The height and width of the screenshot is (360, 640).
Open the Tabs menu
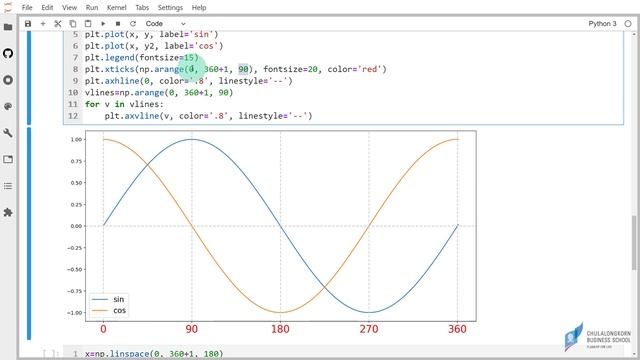tap(142, 7)
